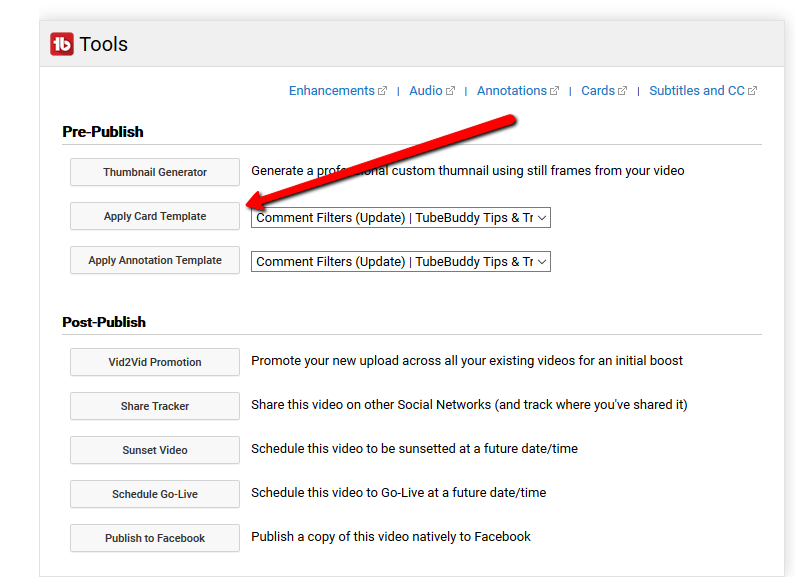Open the annotation template video dropdown

click(401, 262)
